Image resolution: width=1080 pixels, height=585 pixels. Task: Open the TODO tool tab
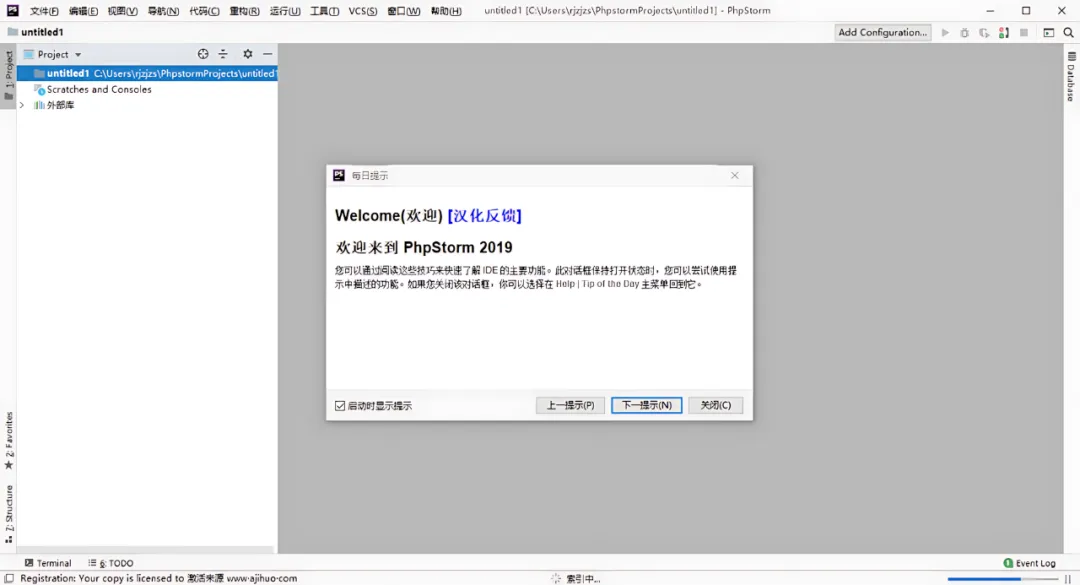111,563
